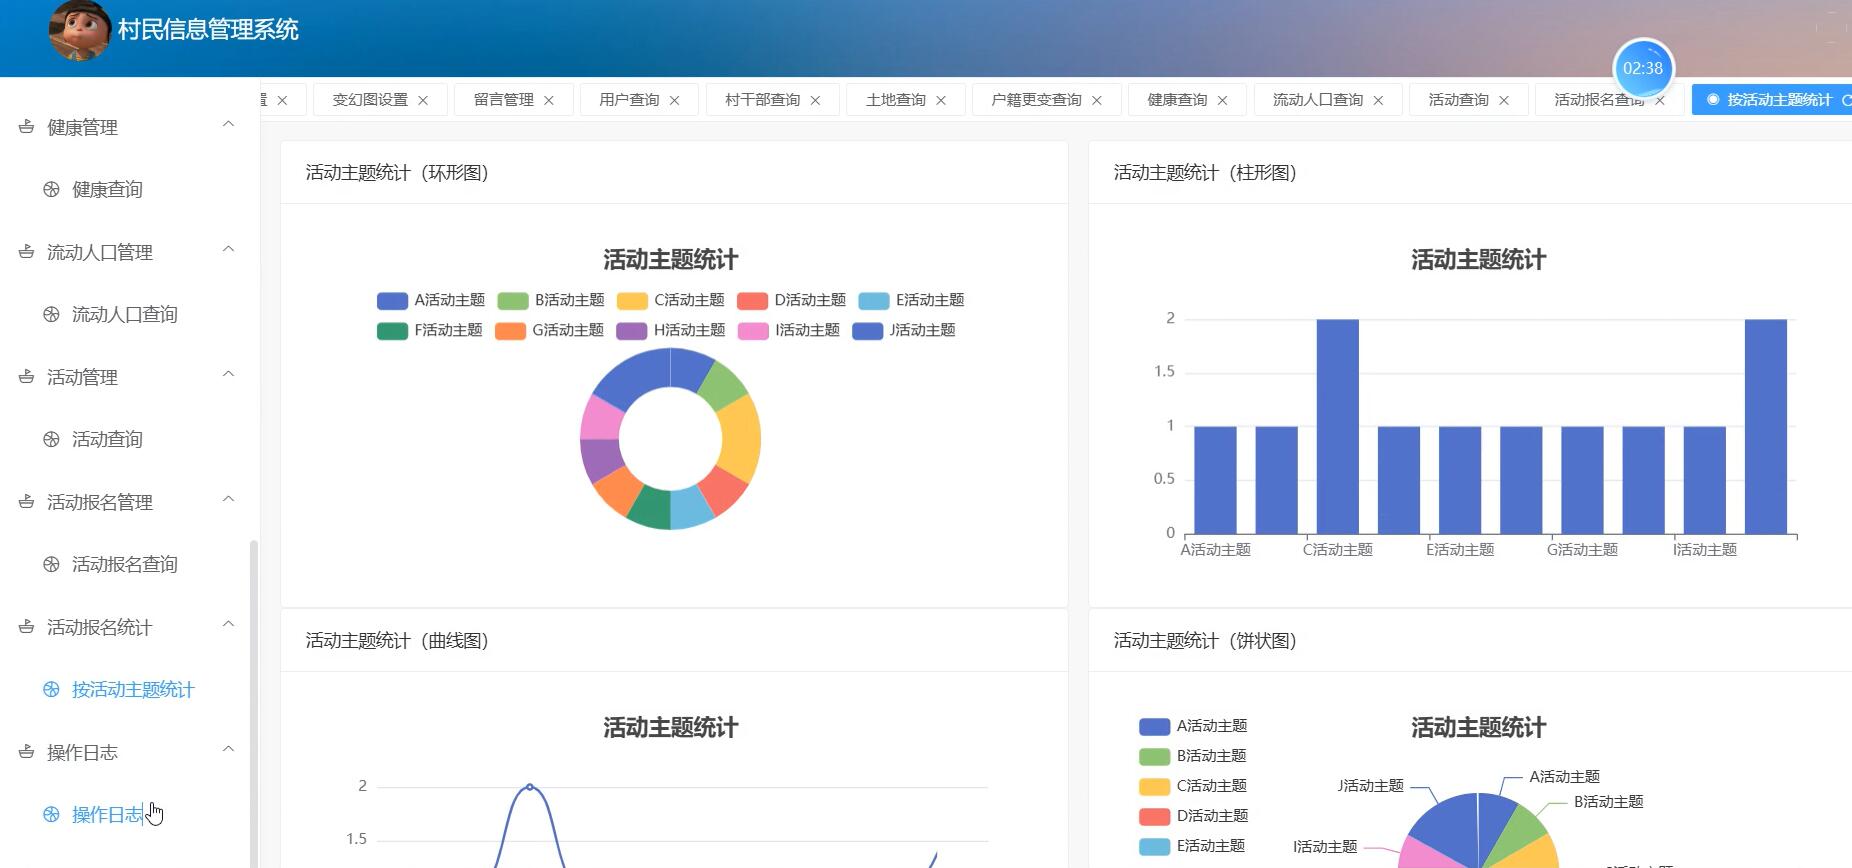Close the 活动查询 tab

coord(1504,100)
